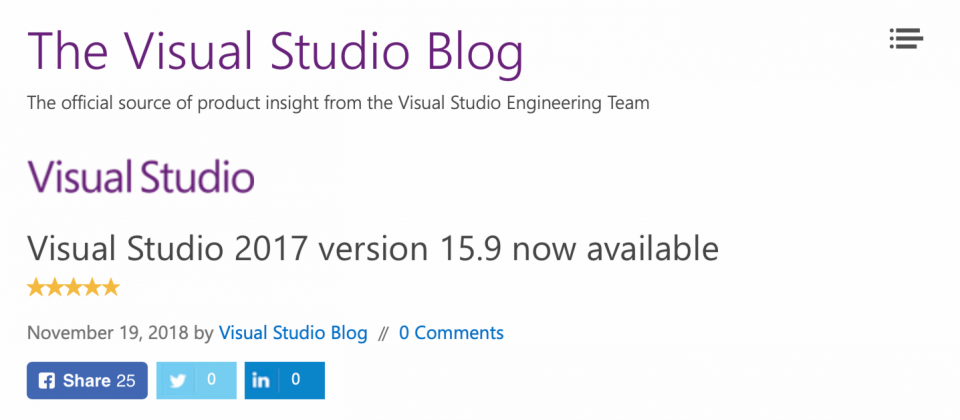This screenshot has height=420, width=960.
Task: Click the Facebook Share 25 label
Action: click(x=99, y=381)
